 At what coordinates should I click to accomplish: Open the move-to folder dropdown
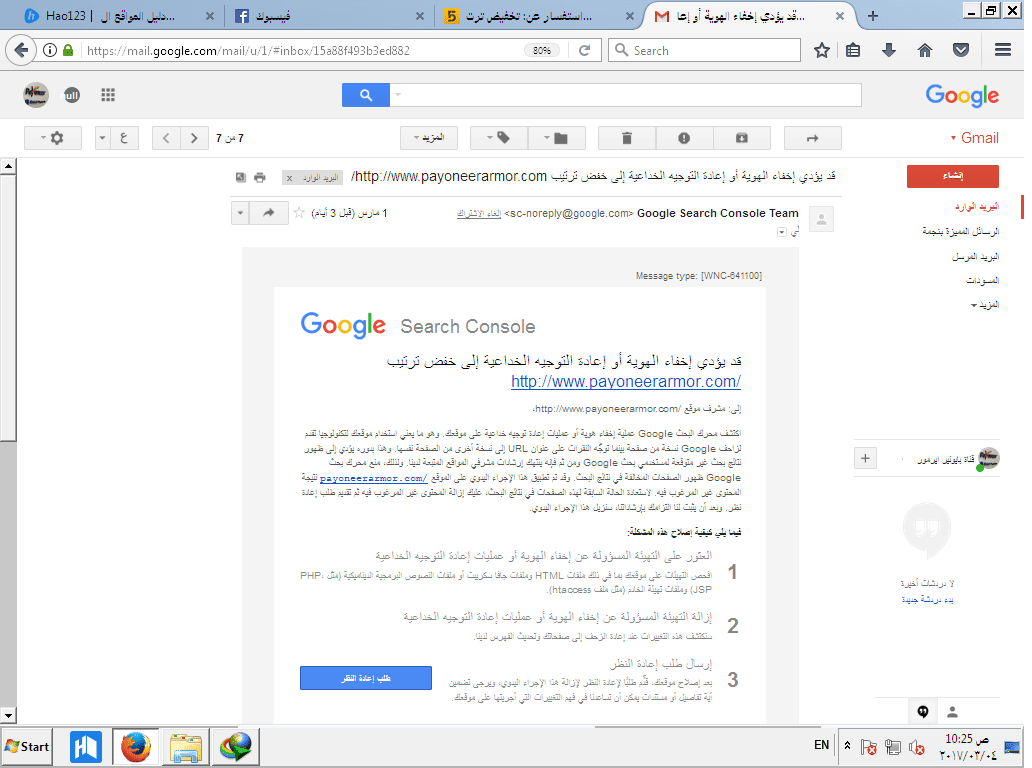(555, 138)
